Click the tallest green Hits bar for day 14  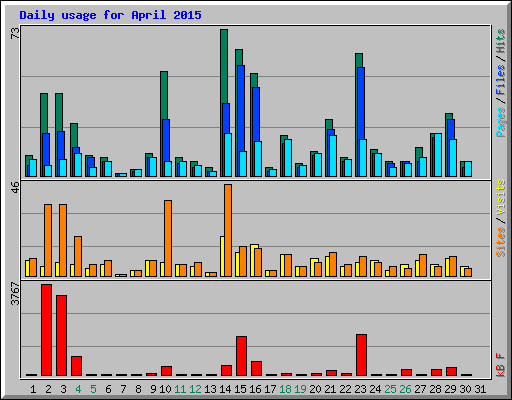224,67
